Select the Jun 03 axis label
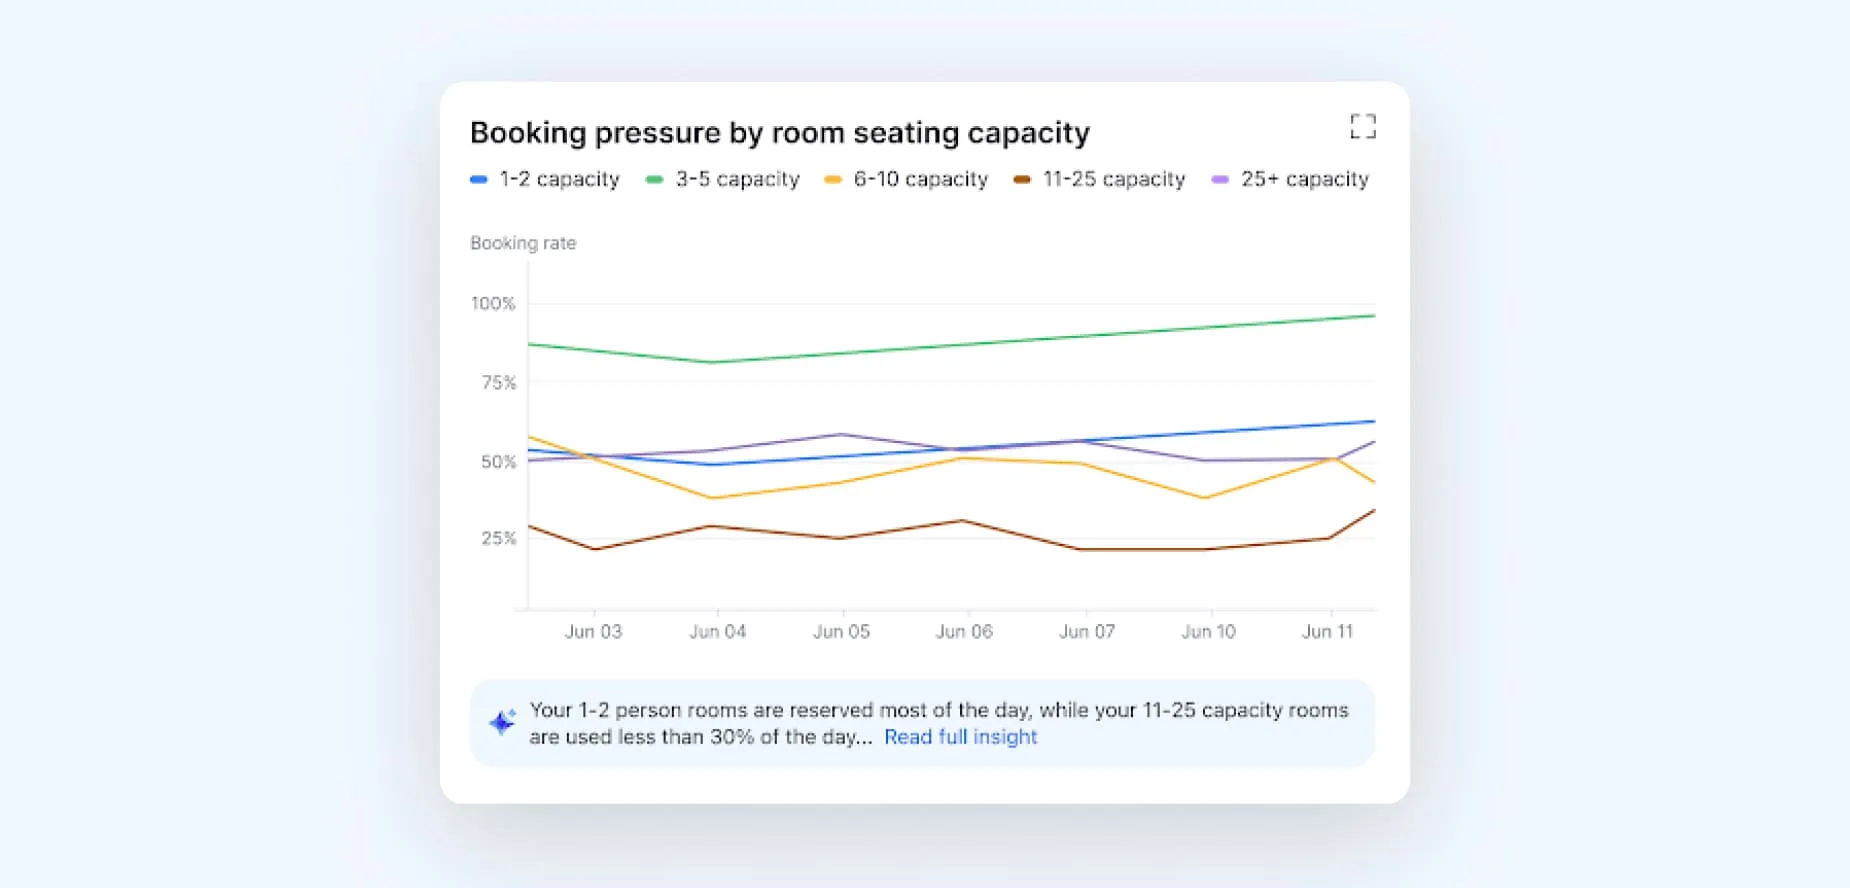1850x888 pixels. 593,632
